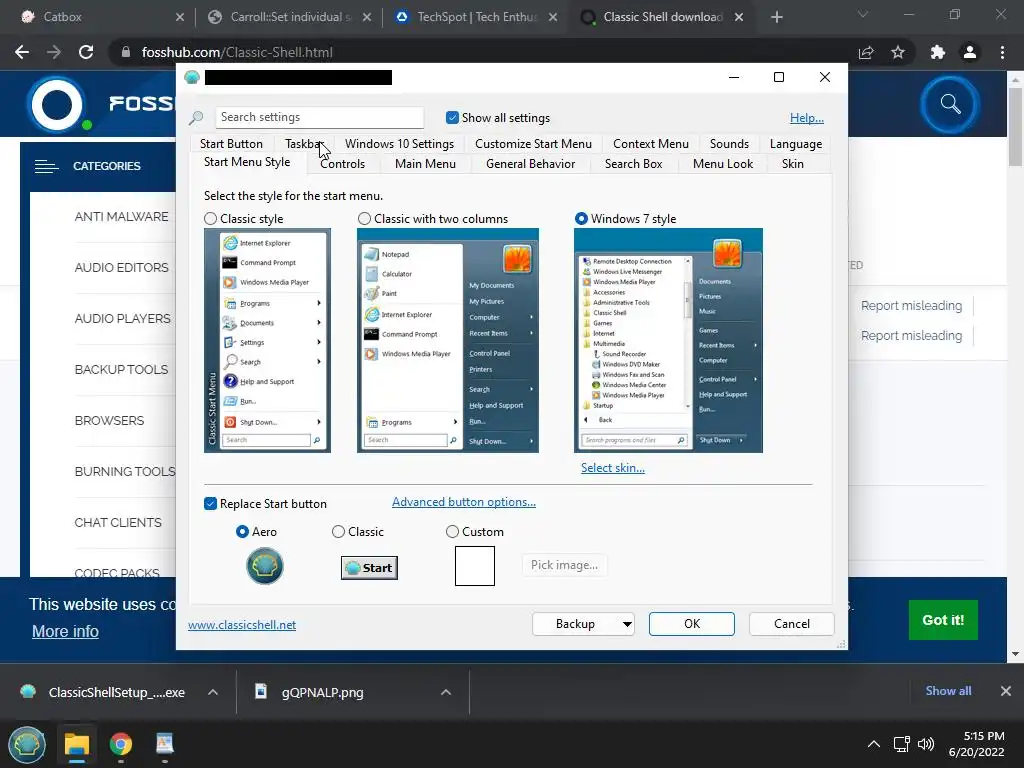This screenshot has width=1024, height=768.
Task: Bookmark this page with the star icon
Action: (x=898, y=52)
